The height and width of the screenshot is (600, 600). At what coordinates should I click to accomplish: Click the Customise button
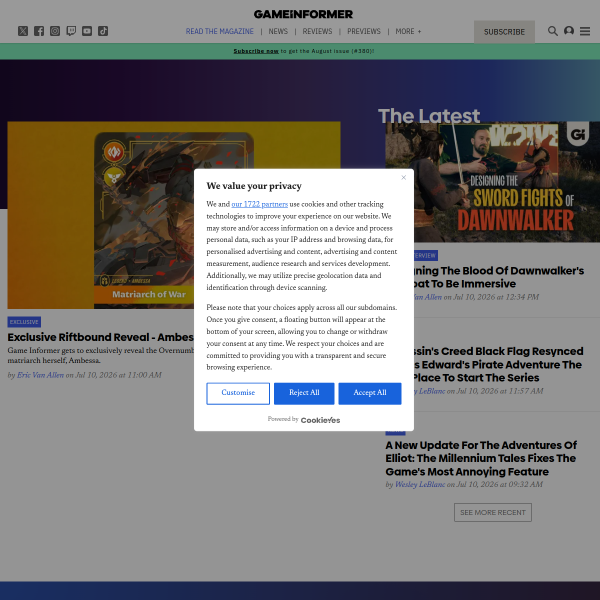point(238,393)
